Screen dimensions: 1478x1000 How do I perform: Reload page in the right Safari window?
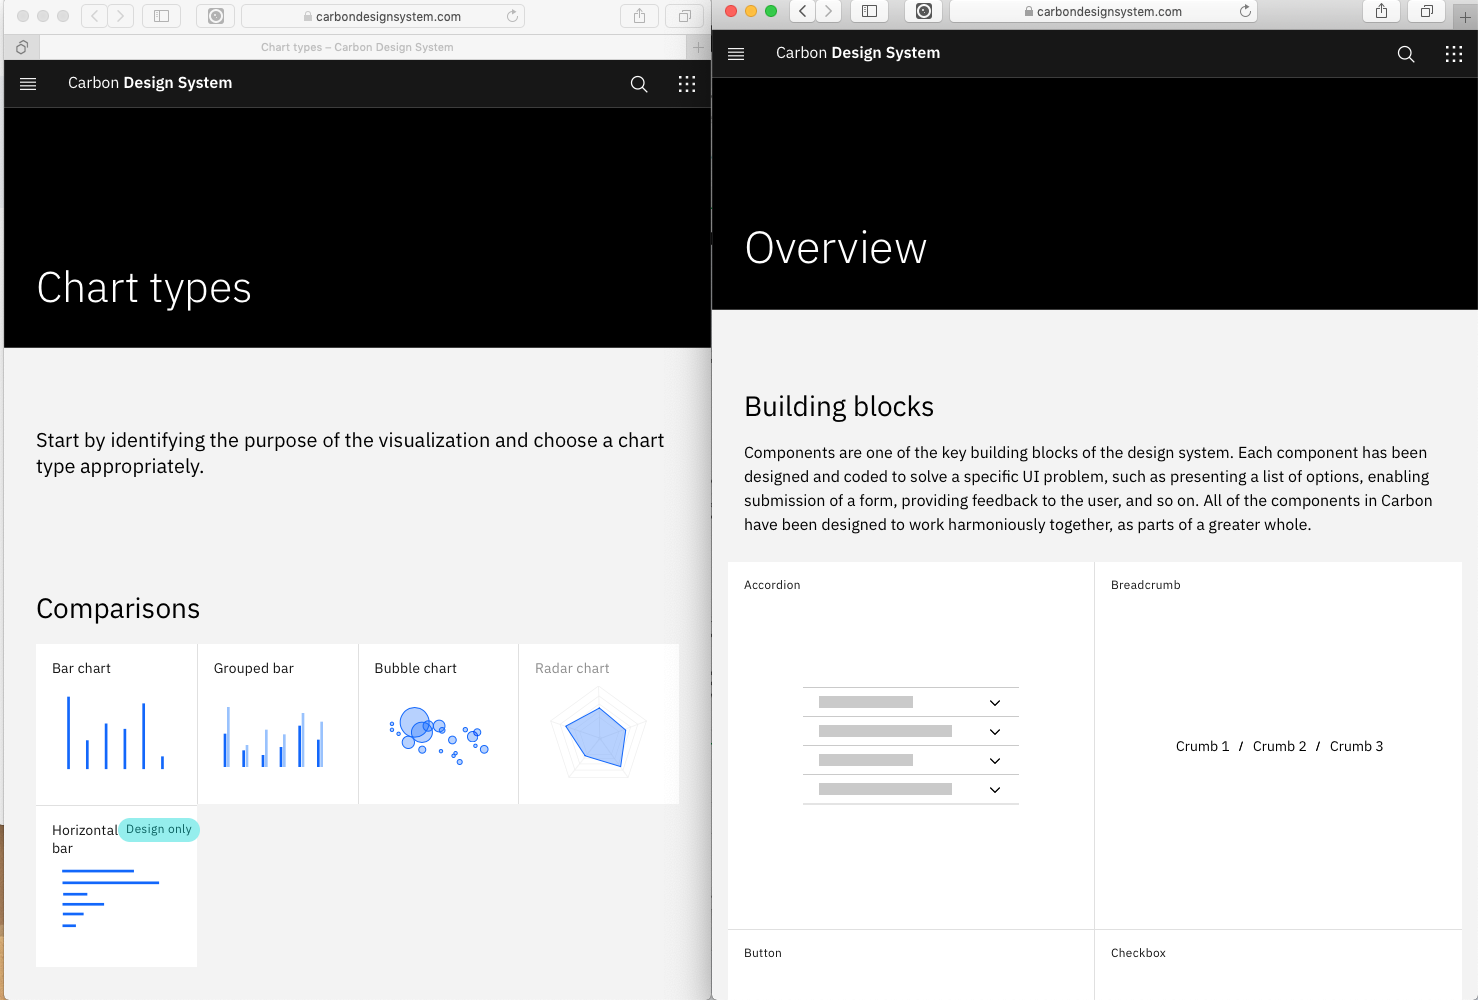(1245, 11)
